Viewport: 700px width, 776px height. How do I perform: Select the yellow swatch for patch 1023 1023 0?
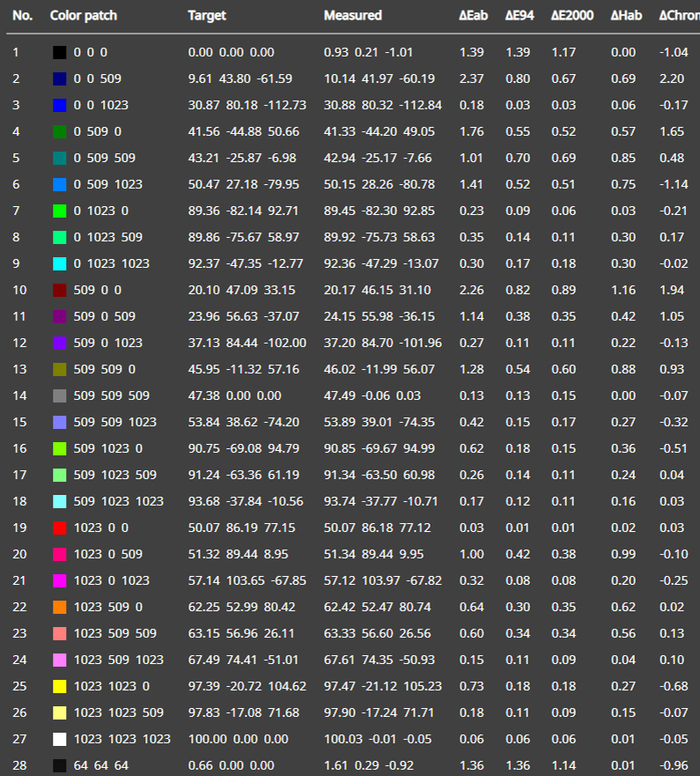pos(59,686)
